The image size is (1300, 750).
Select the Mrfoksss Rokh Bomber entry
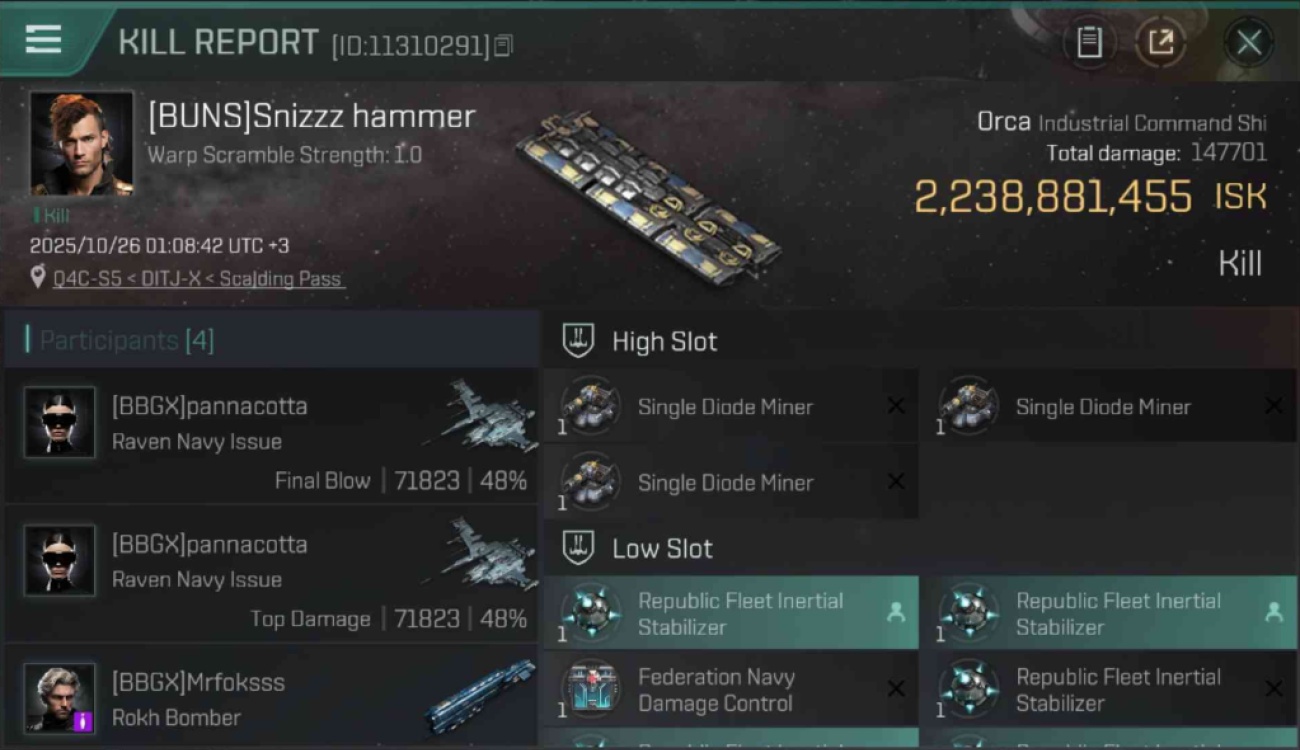270,699
